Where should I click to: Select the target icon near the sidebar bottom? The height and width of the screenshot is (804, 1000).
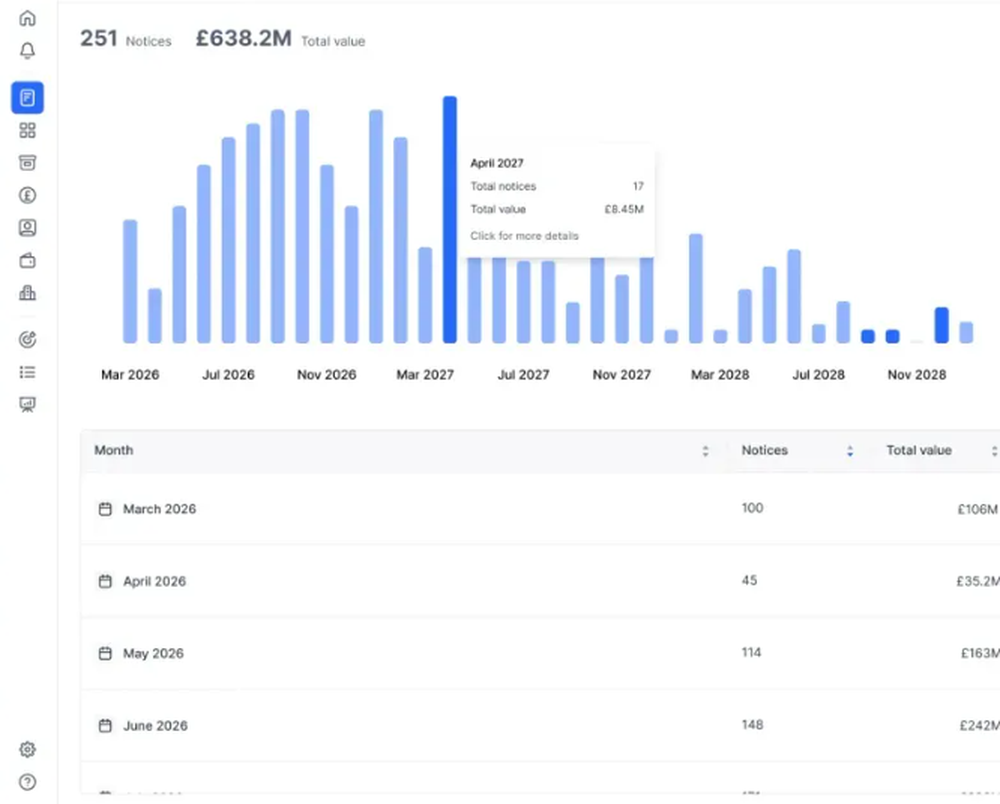[27, 339]
